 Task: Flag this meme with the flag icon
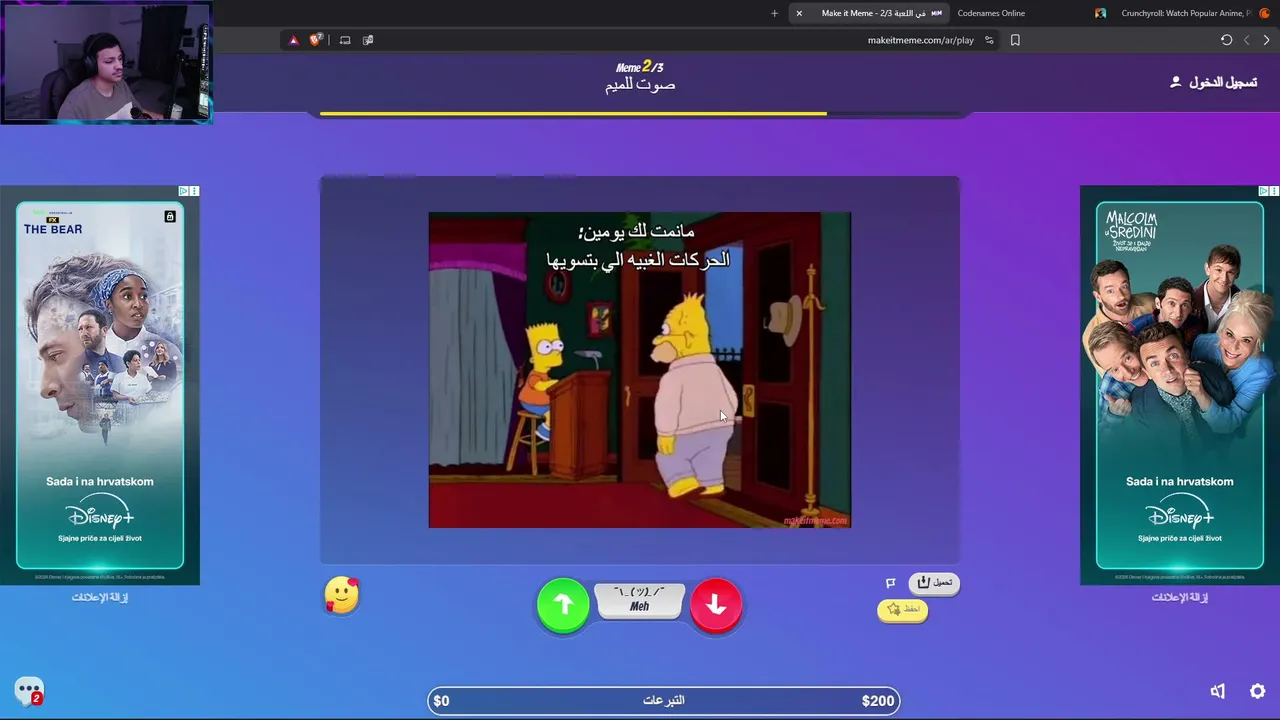coord(890,582)
